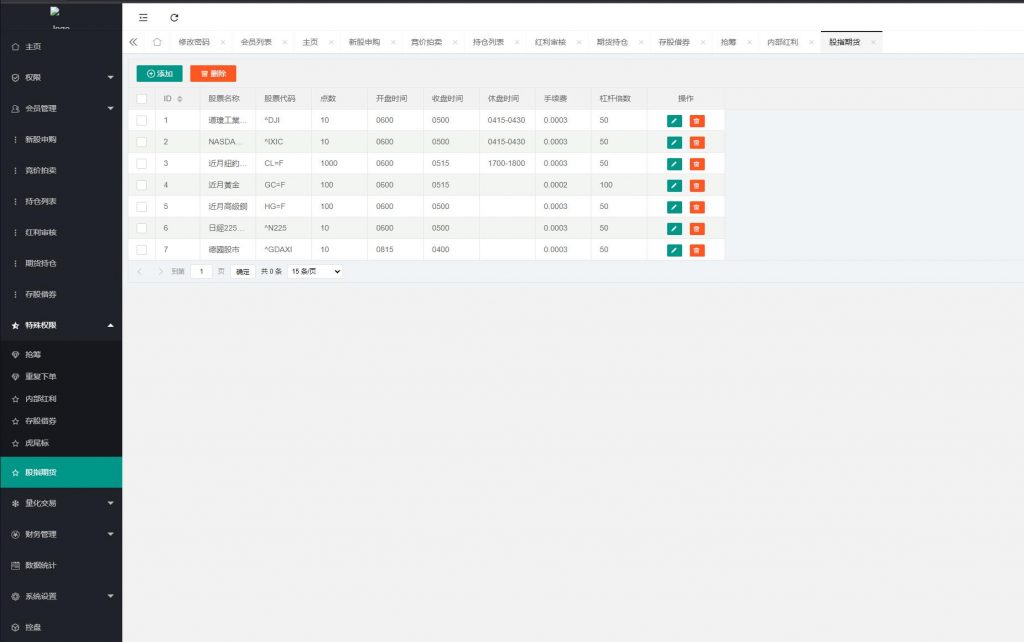
Task: Toggle the select-all checkbox in table header
Action: [x=141, y=98]
